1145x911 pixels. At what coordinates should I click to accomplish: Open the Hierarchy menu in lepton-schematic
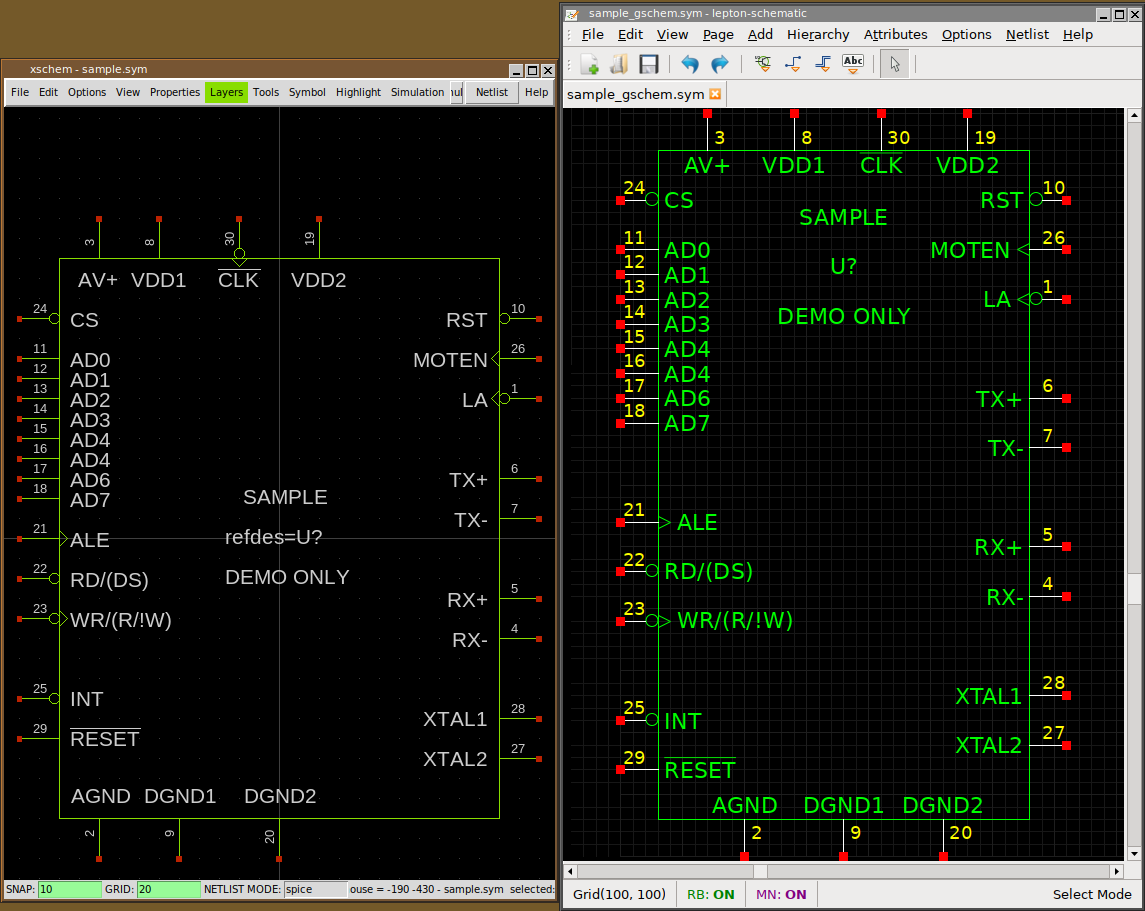click(817, 34)
